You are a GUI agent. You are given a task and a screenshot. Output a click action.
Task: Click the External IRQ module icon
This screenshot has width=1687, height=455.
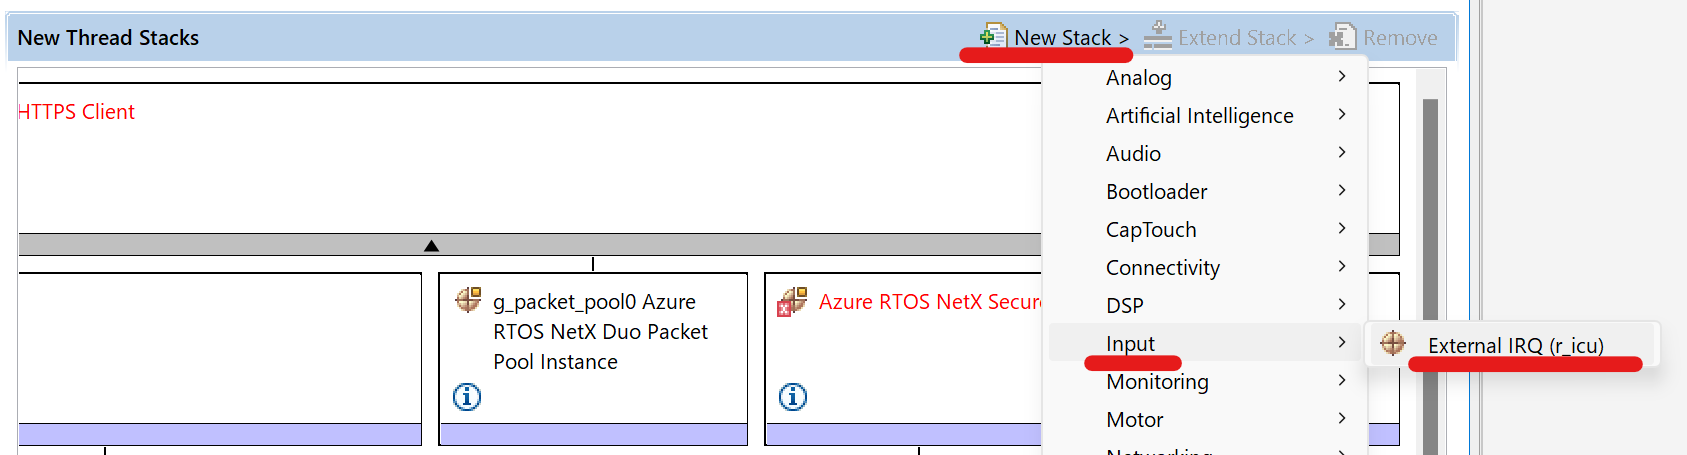click(x=1393, y=343)
